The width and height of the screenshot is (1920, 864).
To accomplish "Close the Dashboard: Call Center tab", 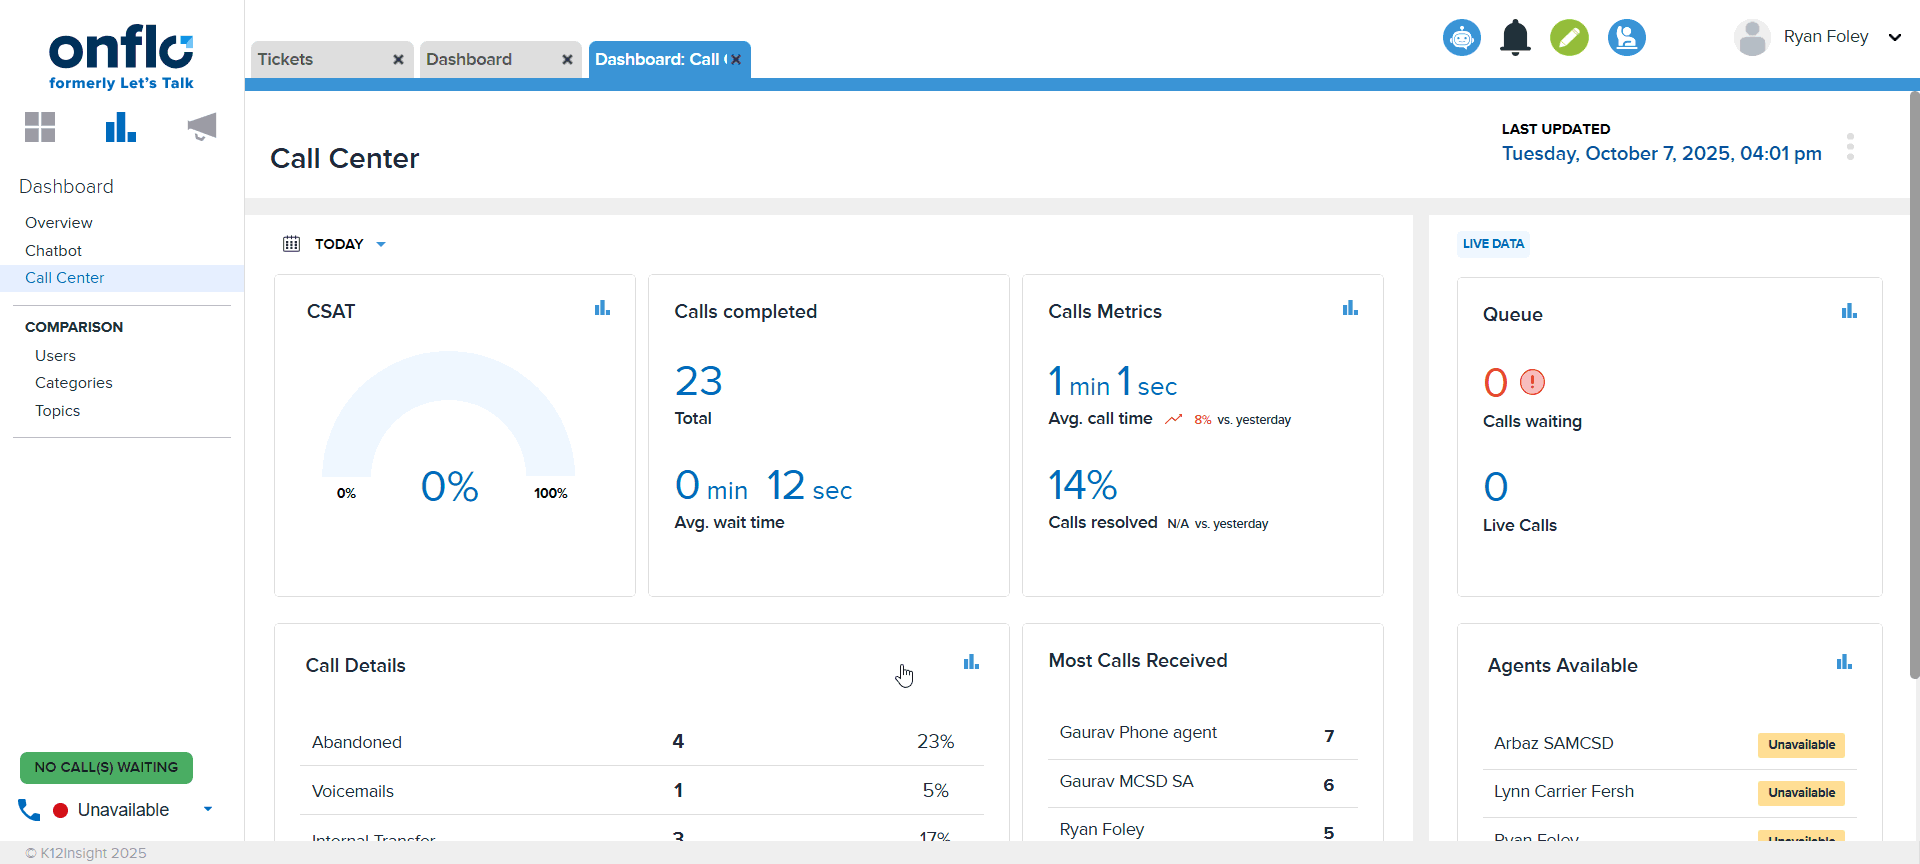I will (736, 59).
